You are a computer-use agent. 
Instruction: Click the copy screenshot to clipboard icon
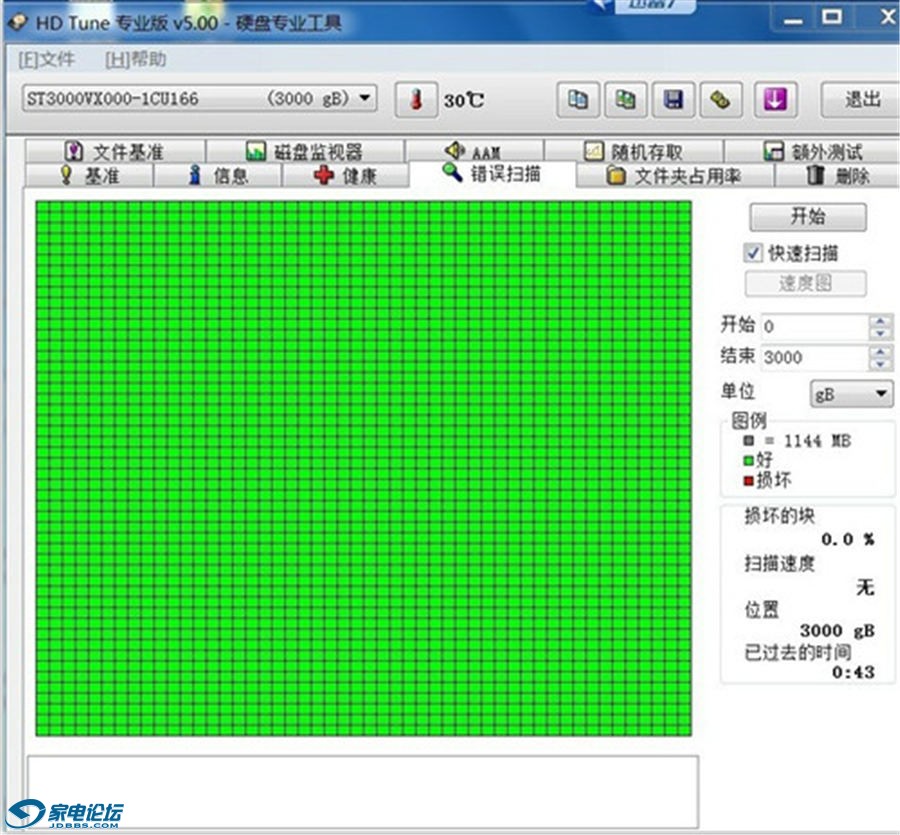coord(625,99)
